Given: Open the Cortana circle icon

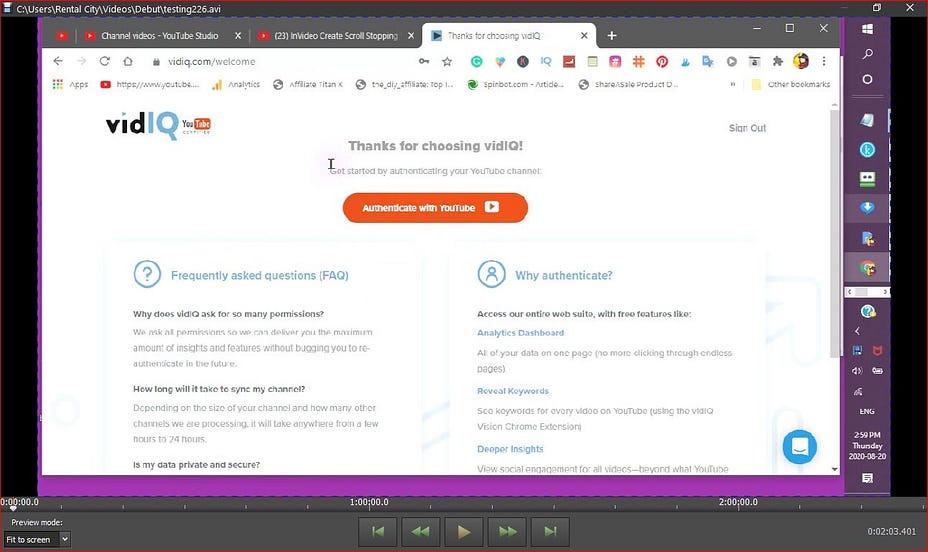Looking at the screenshot, I should pyautogui.click(x=867, y=79).
